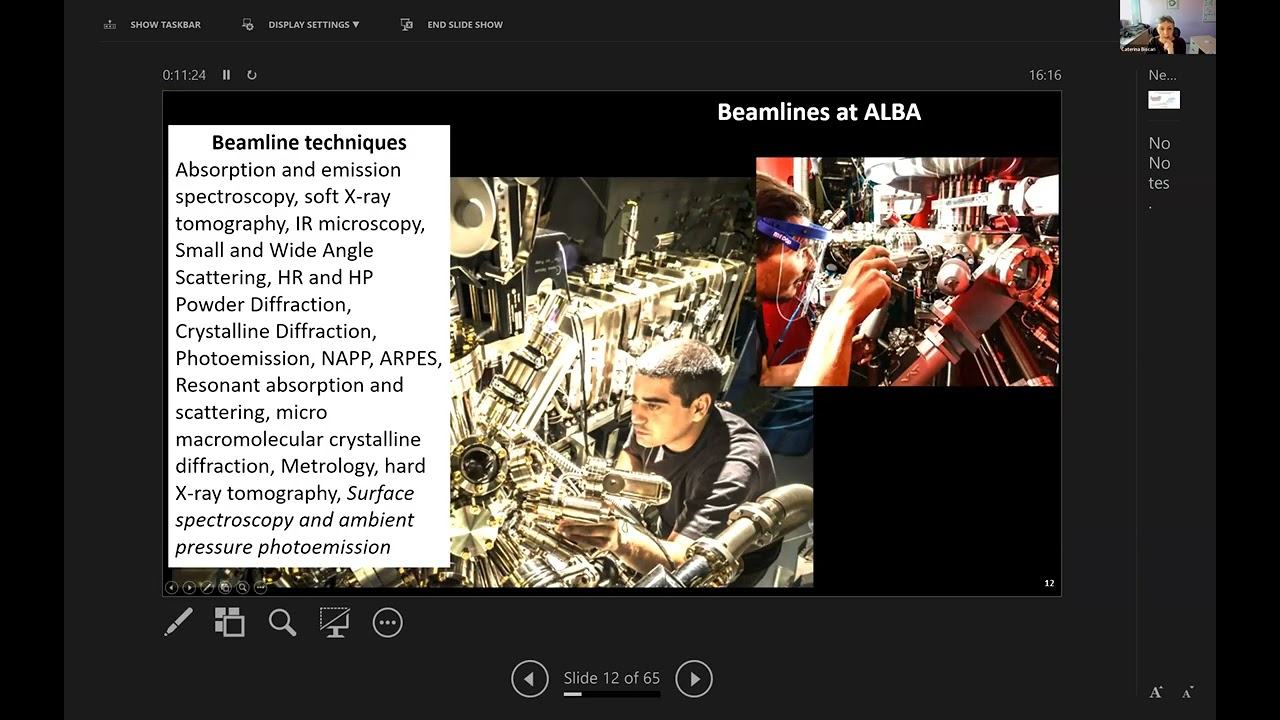
Task: Click the photo of the man in the black shirt
Action: pos(632,382)
